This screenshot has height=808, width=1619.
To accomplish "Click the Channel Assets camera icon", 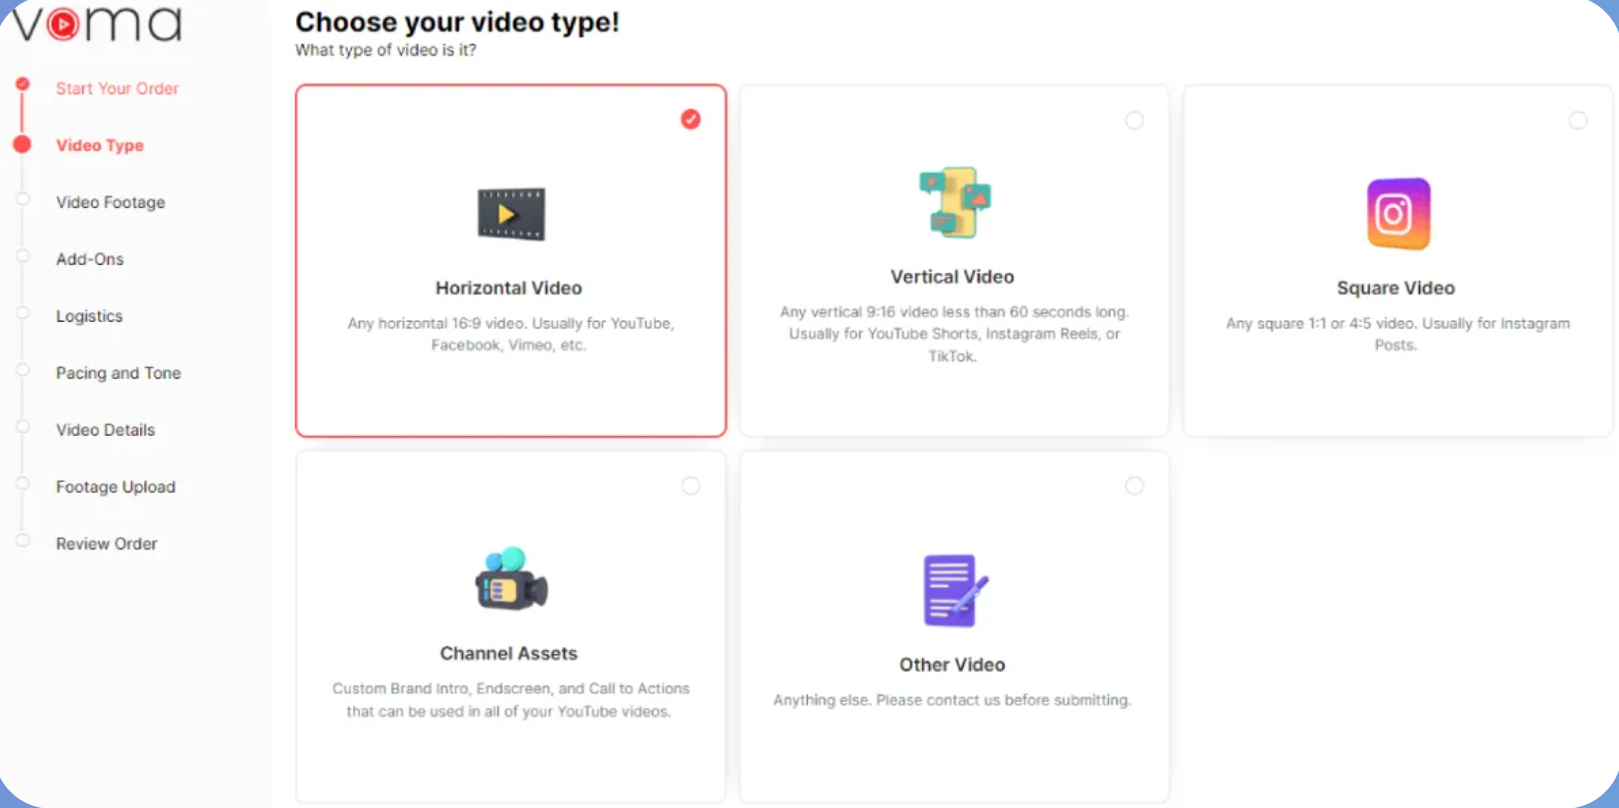I will [511, 579].
